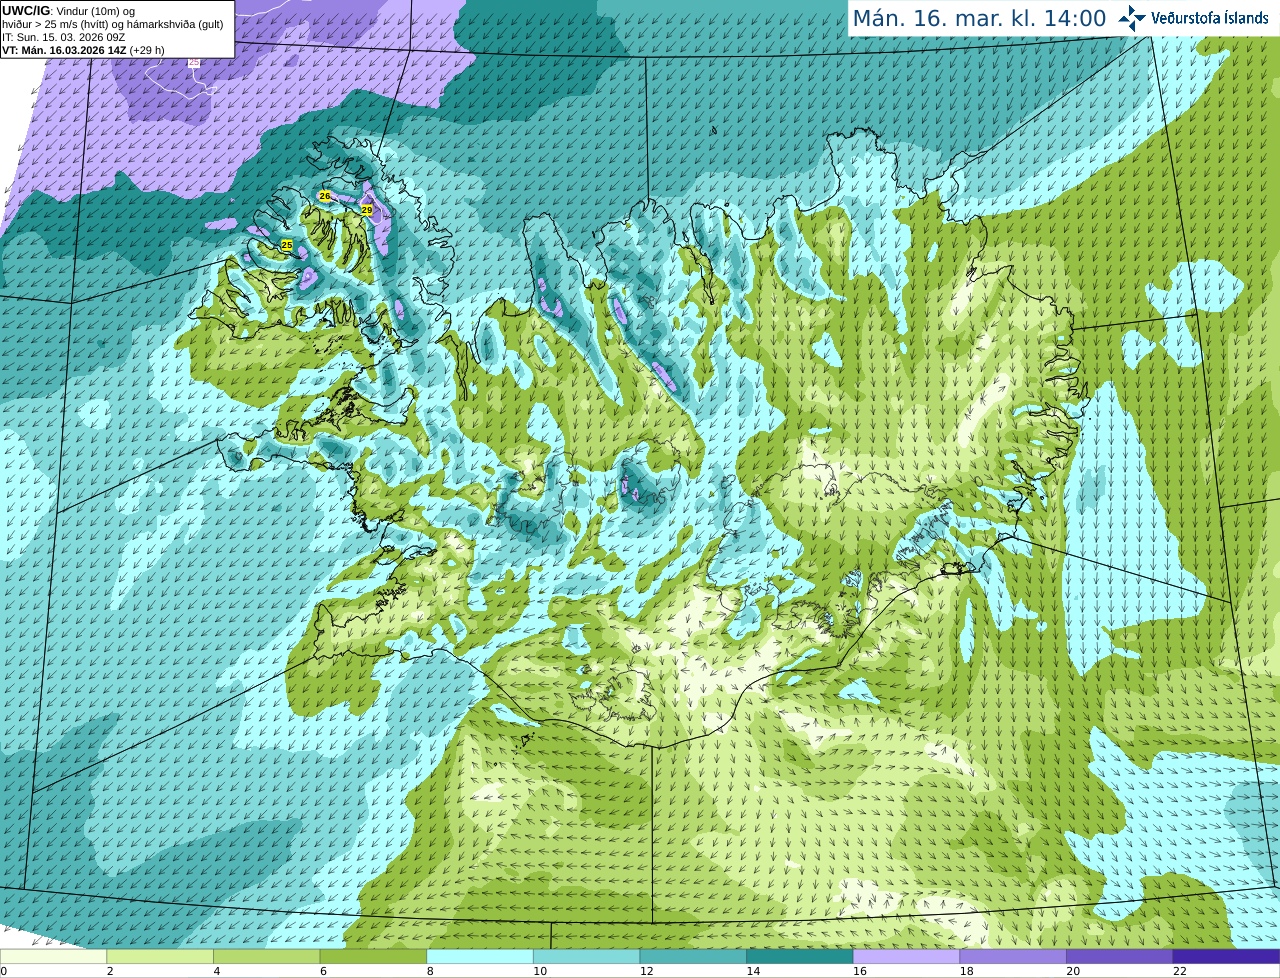Click the darkest purple swatch above 22 m/s
Image resolution: width=1280 pixels, height=978 pixels.
click(x=1226, y=956)
